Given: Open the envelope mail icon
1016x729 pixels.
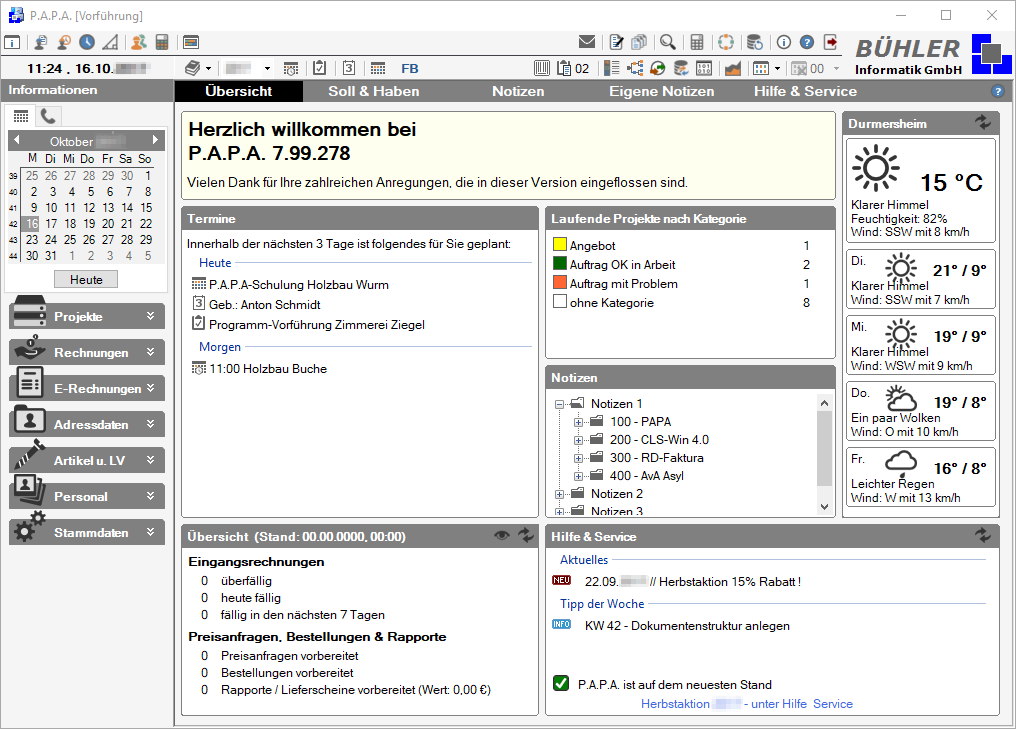Looking at the screenshot, I should click(587, 42).
